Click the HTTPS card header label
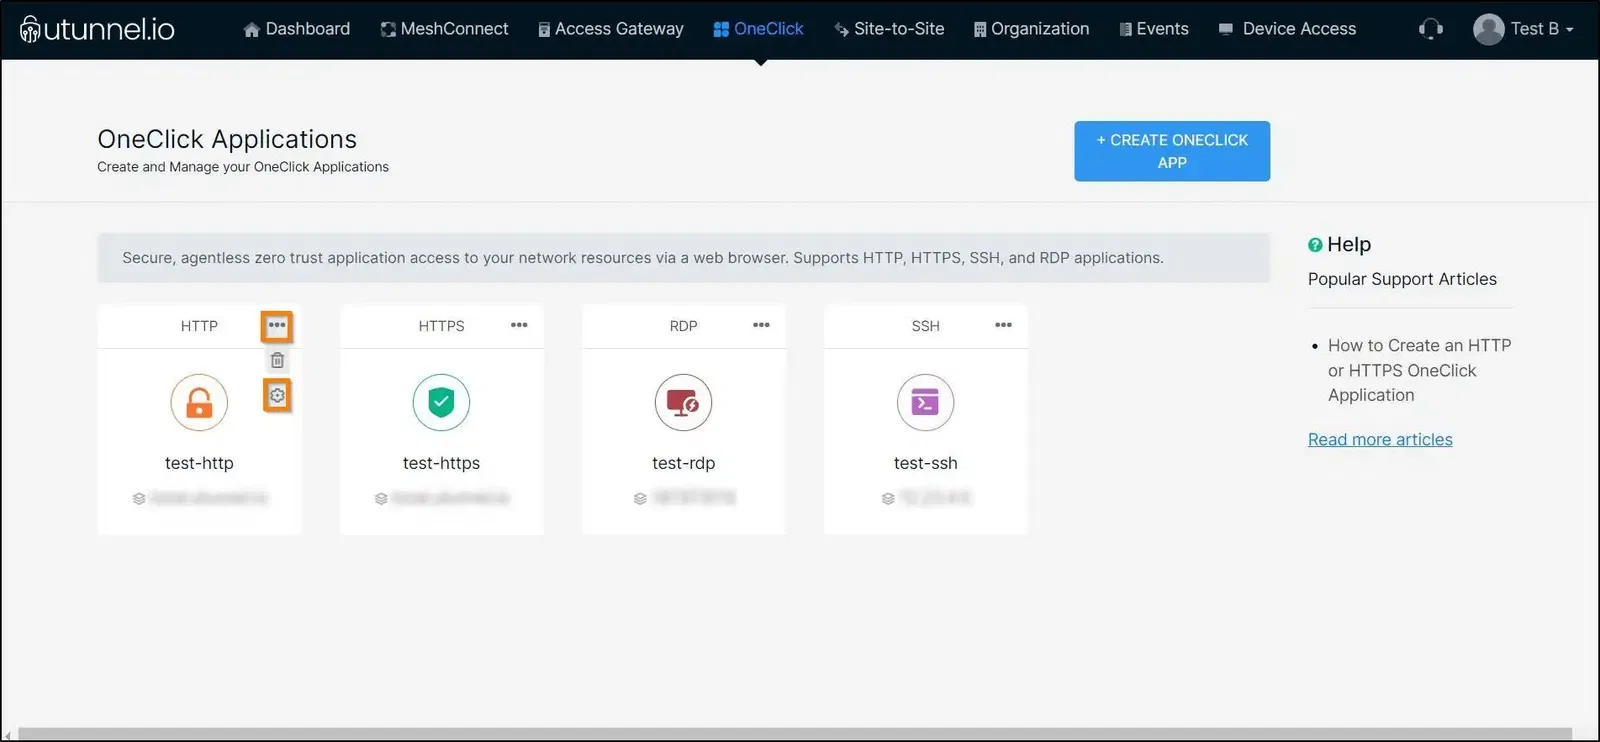Viewport: 1600px width, 742px height. click(x=441, y=326)
